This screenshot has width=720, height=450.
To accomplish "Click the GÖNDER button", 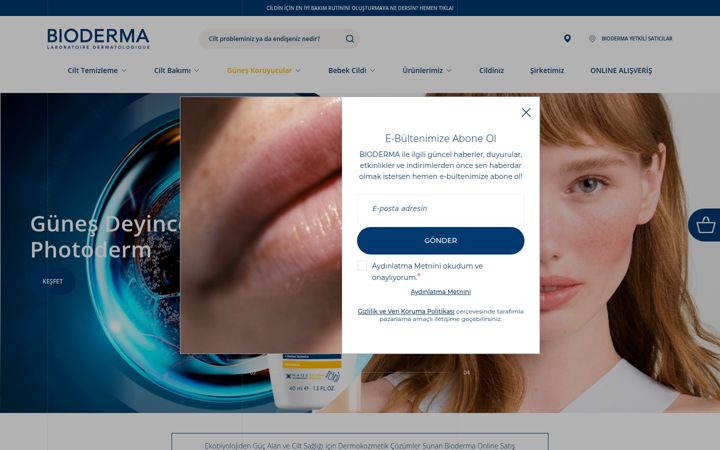I will (440, 241).
